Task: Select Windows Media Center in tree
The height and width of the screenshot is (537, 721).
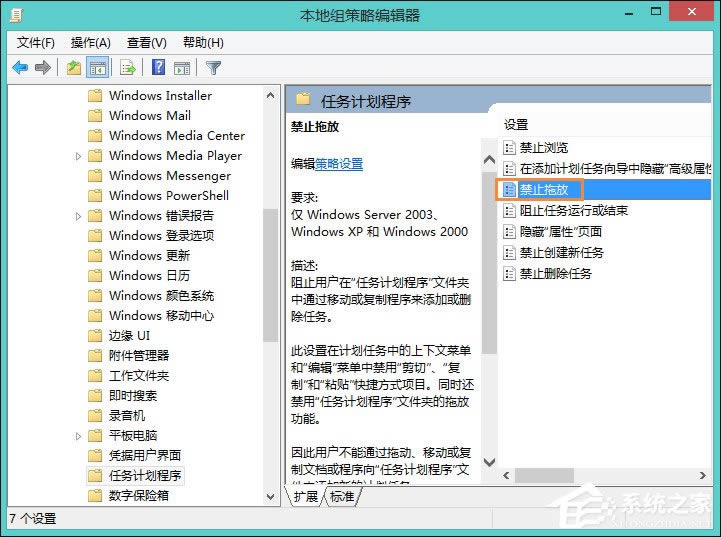Action: click(177, 136)
